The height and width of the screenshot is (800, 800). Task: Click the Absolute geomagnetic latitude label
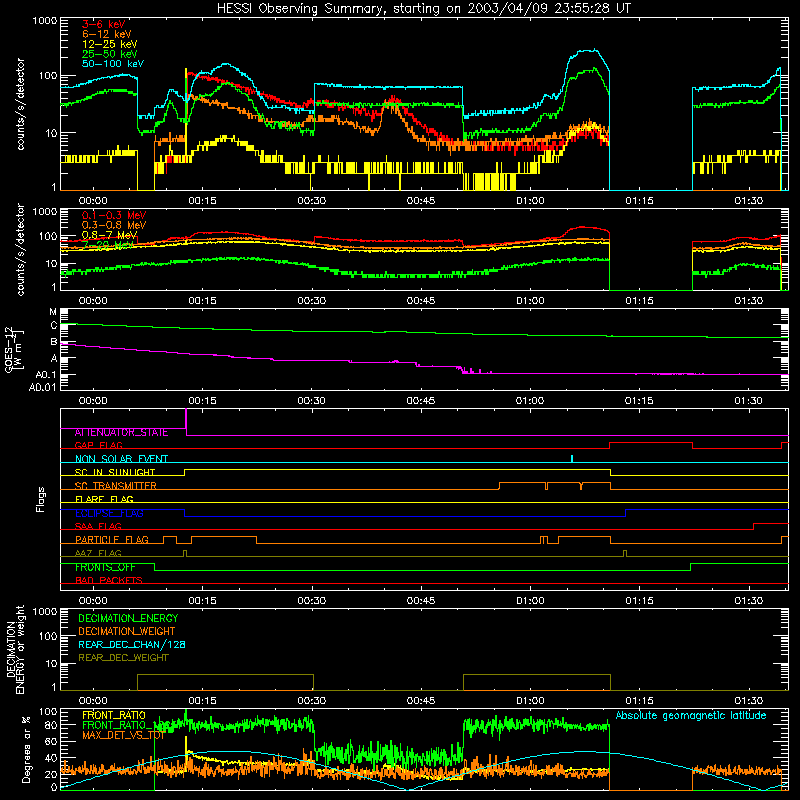(x=691, y=715)
